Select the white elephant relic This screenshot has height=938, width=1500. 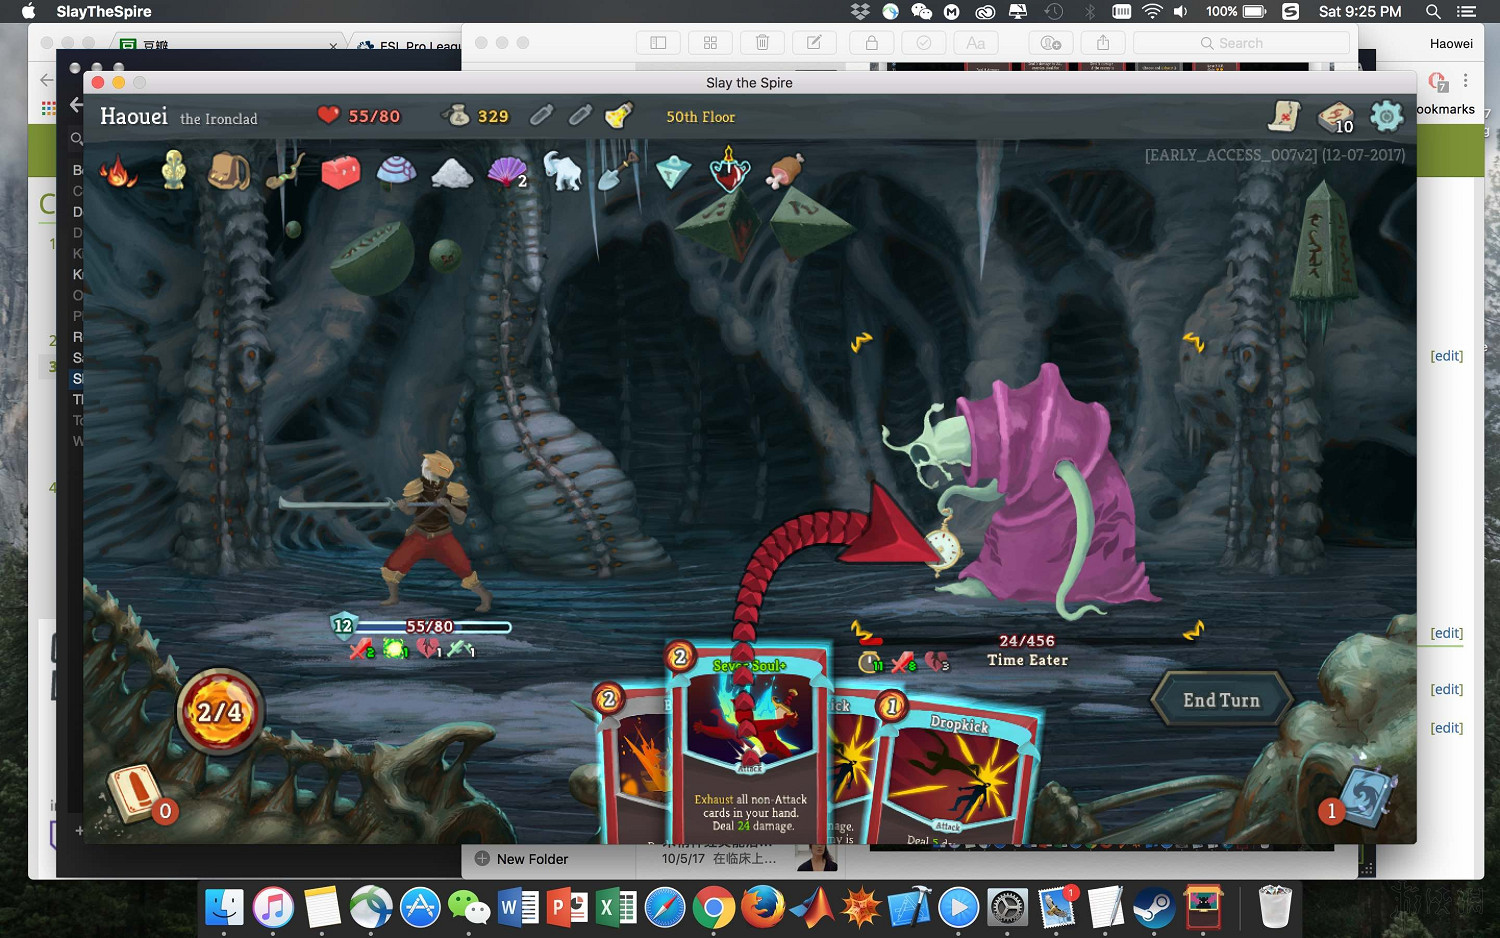(x=562, y=171)
